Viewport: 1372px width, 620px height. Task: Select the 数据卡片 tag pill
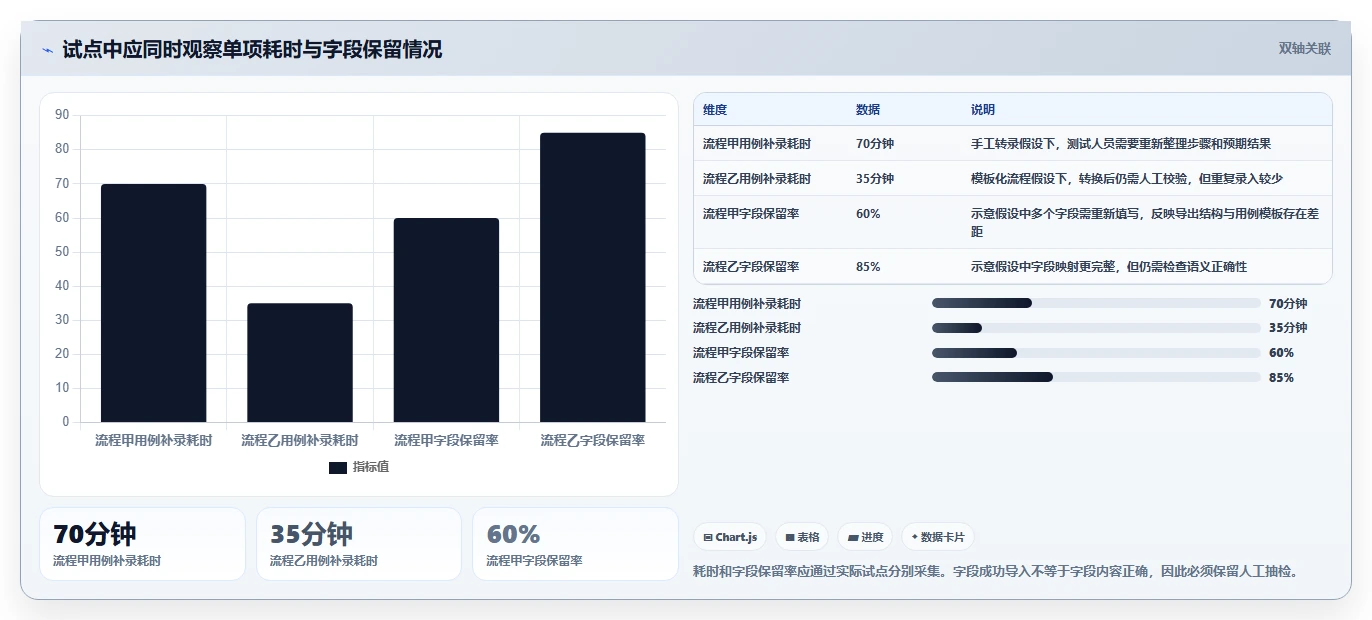pos(937,537)
